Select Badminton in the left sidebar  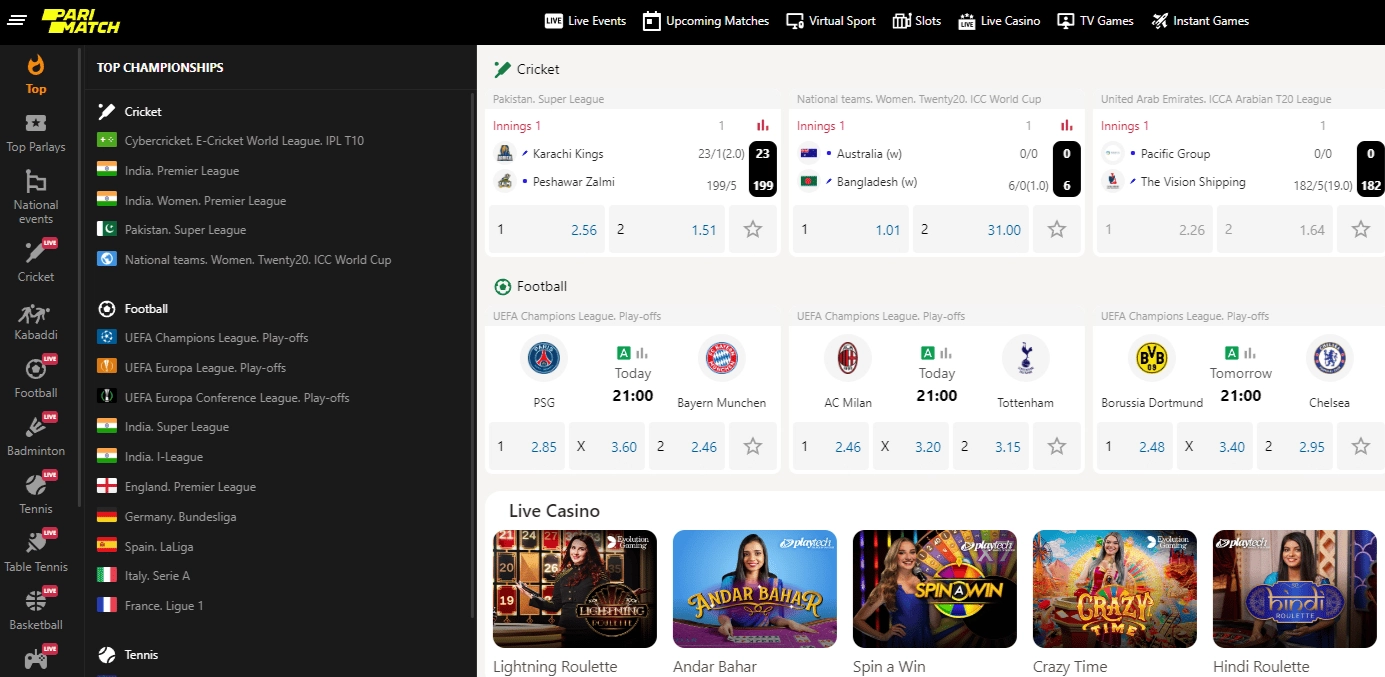(x=36, y=437)
